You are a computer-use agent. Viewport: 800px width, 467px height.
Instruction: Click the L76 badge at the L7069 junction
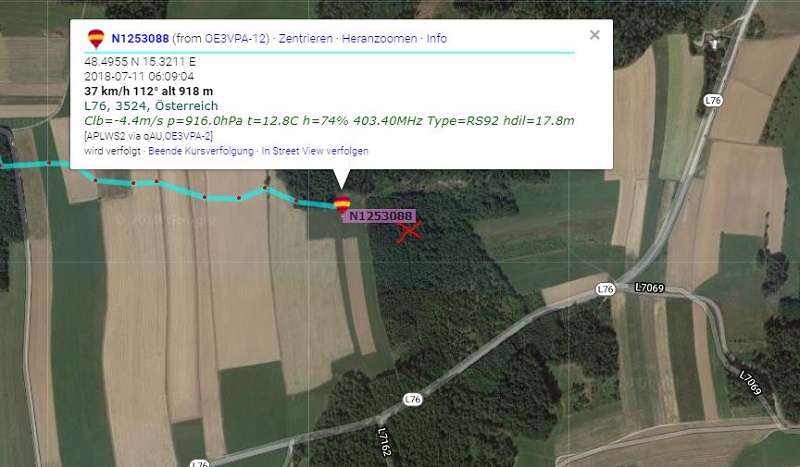(x=605, y=289)
